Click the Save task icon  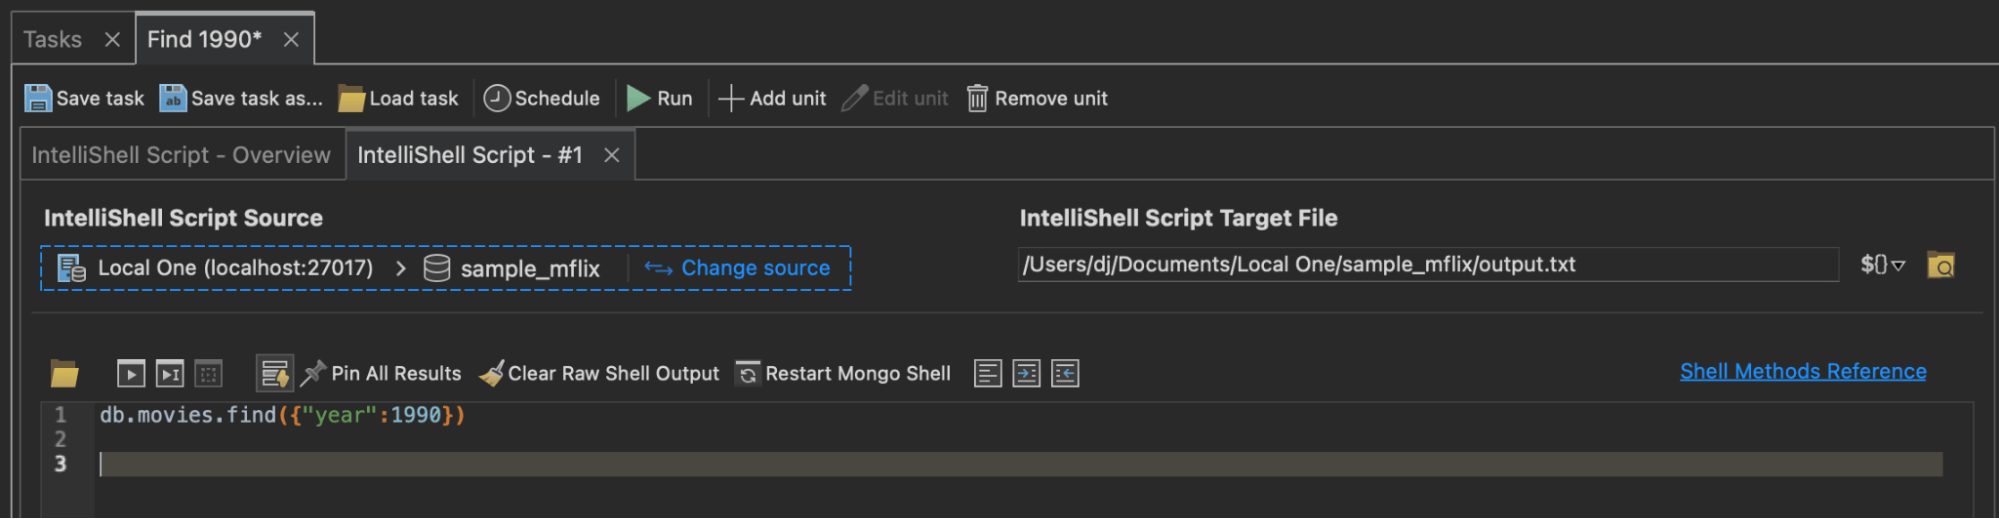(38, 98)
